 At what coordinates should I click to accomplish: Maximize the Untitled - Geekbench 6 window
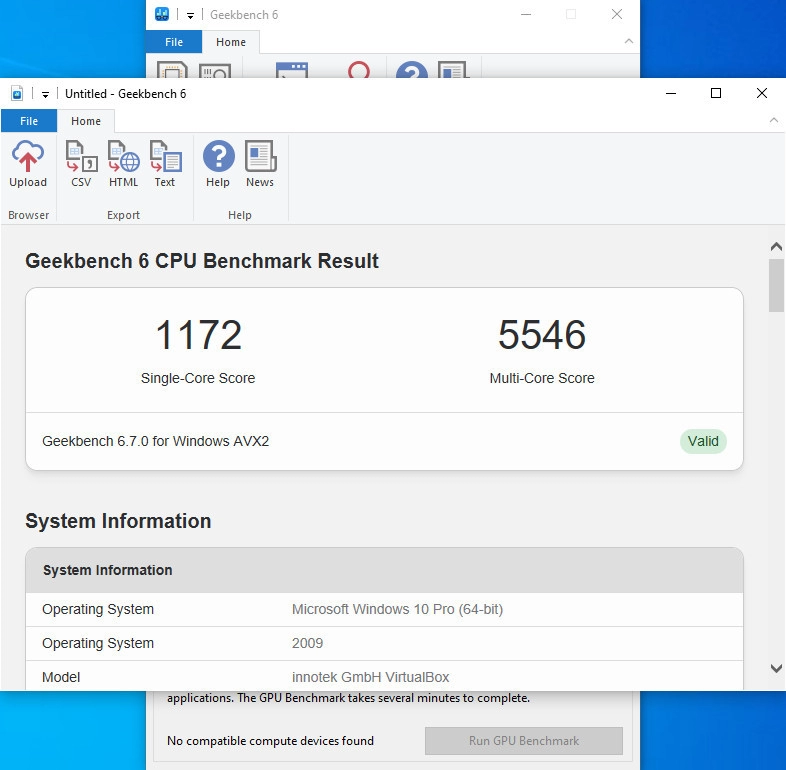[716, 93]
